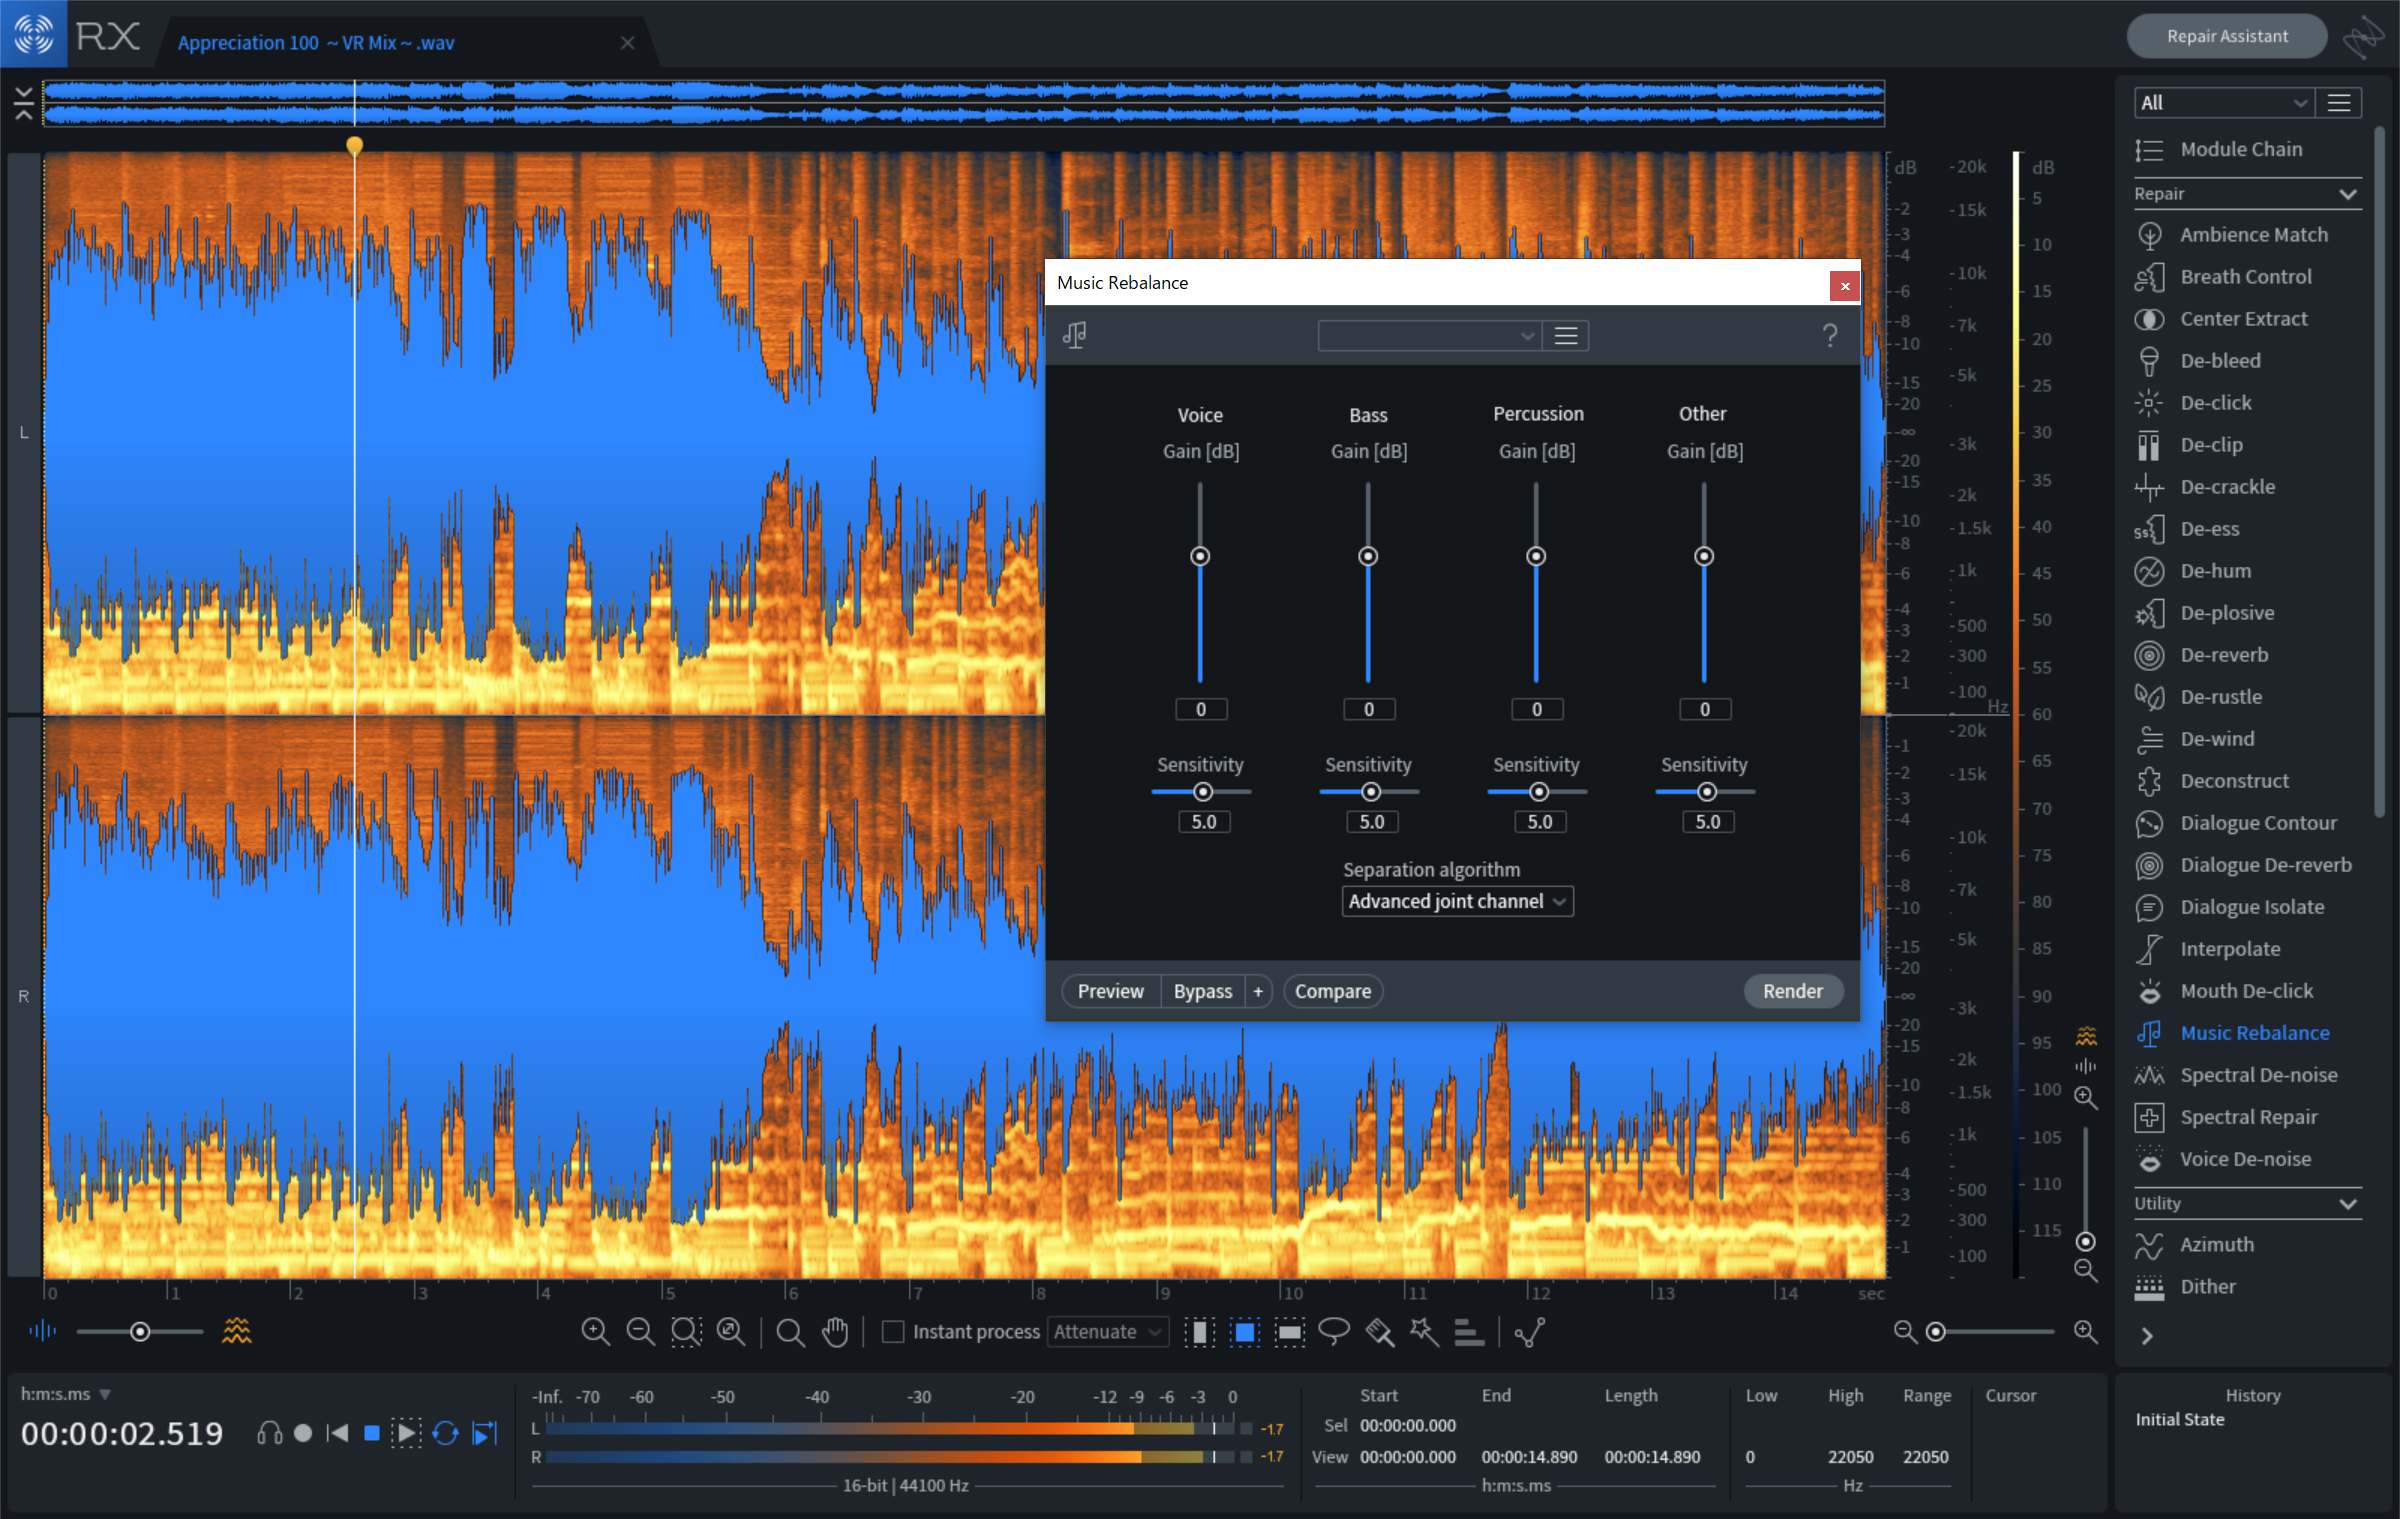Click the Bass gain value field
Viewport: 2400px width, 1519px height.
(x=1369, y=709)
